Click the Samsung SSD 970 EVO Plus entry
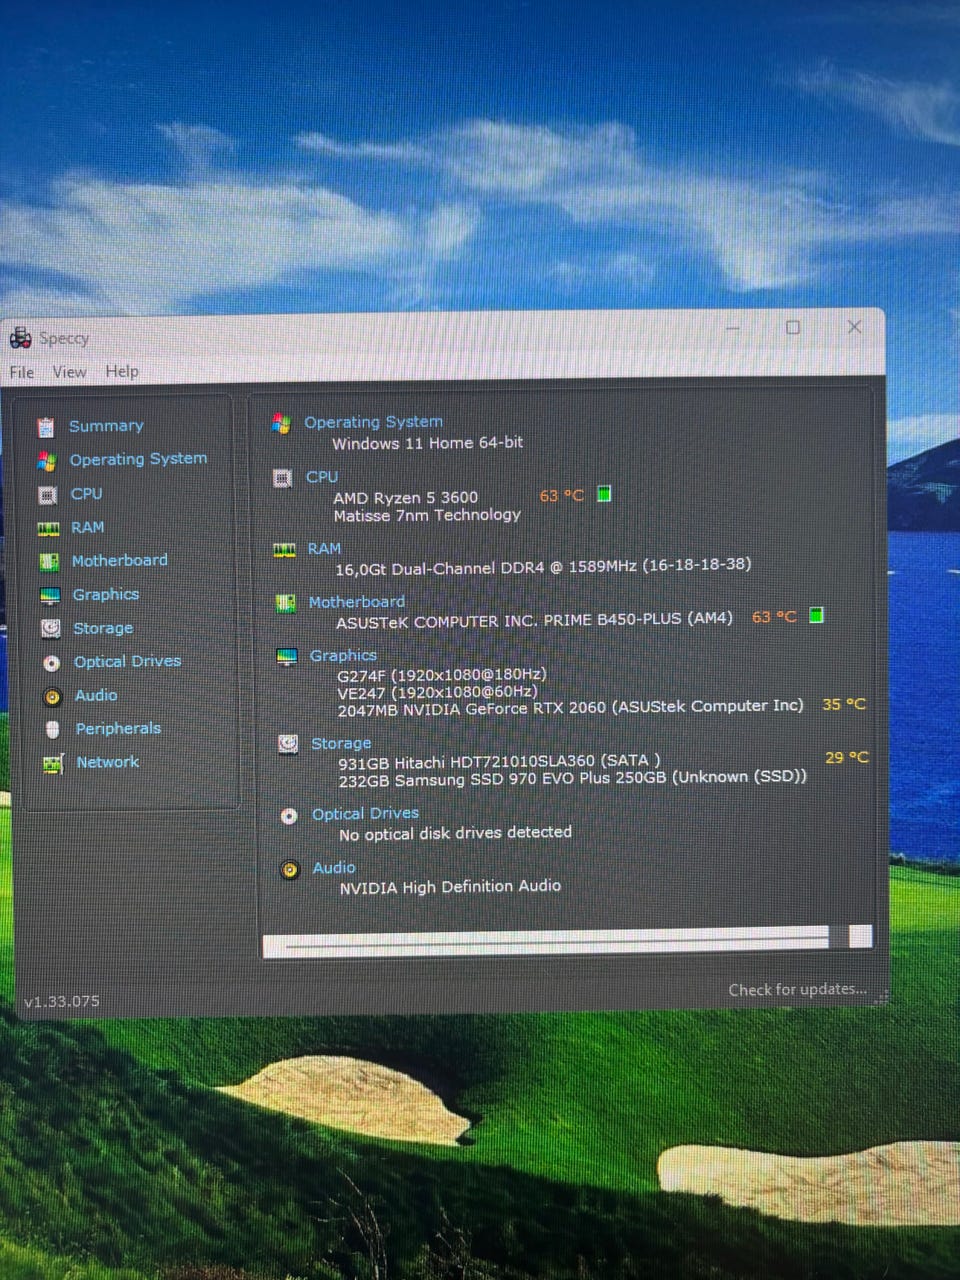960x1280 pixels. coord(572,779)
